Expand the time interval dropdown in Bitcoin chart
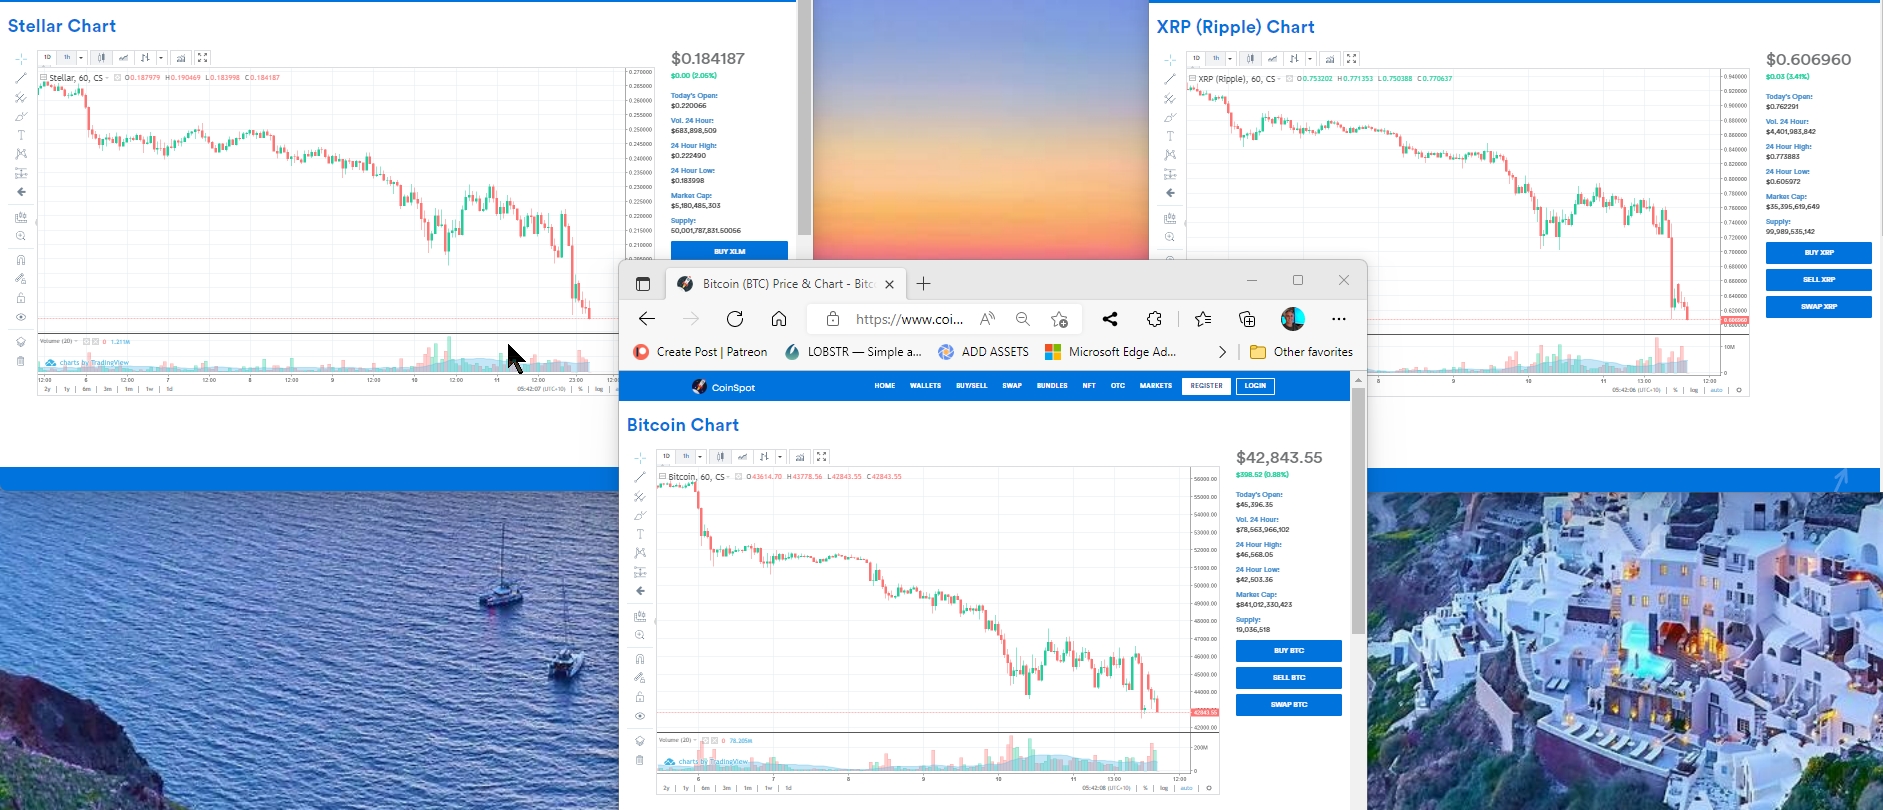 tap(700, 456)
